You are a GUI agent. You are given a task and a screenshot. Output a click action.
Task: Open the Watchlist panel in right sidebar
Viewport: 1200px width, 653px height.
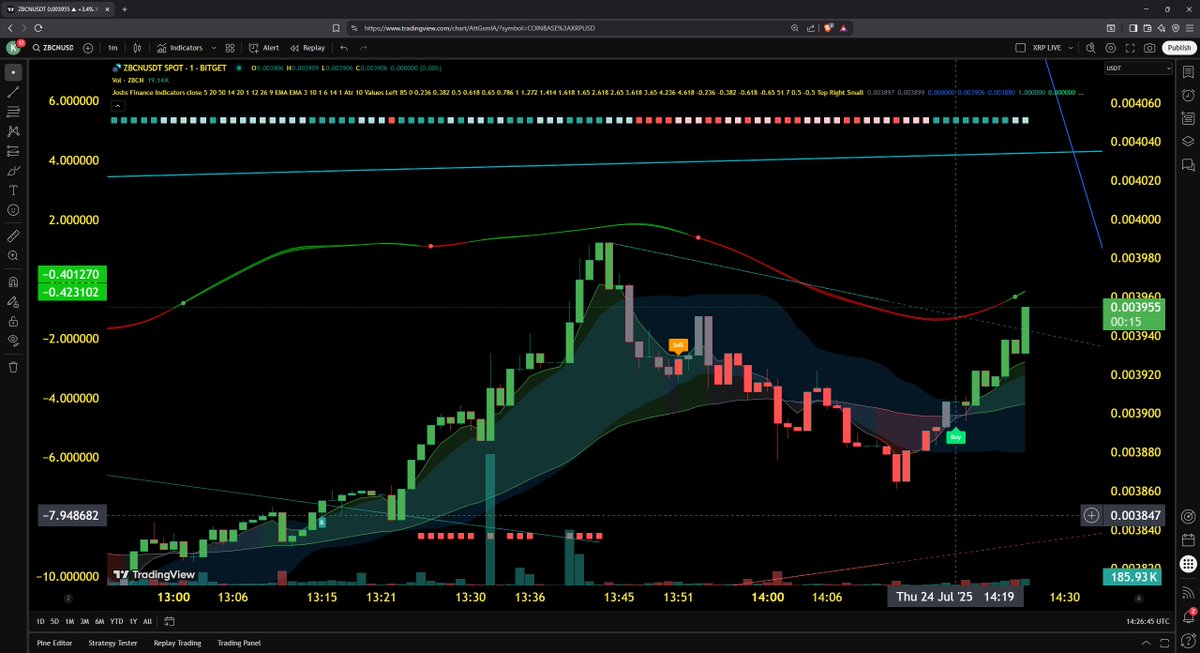coord(1190,73)
